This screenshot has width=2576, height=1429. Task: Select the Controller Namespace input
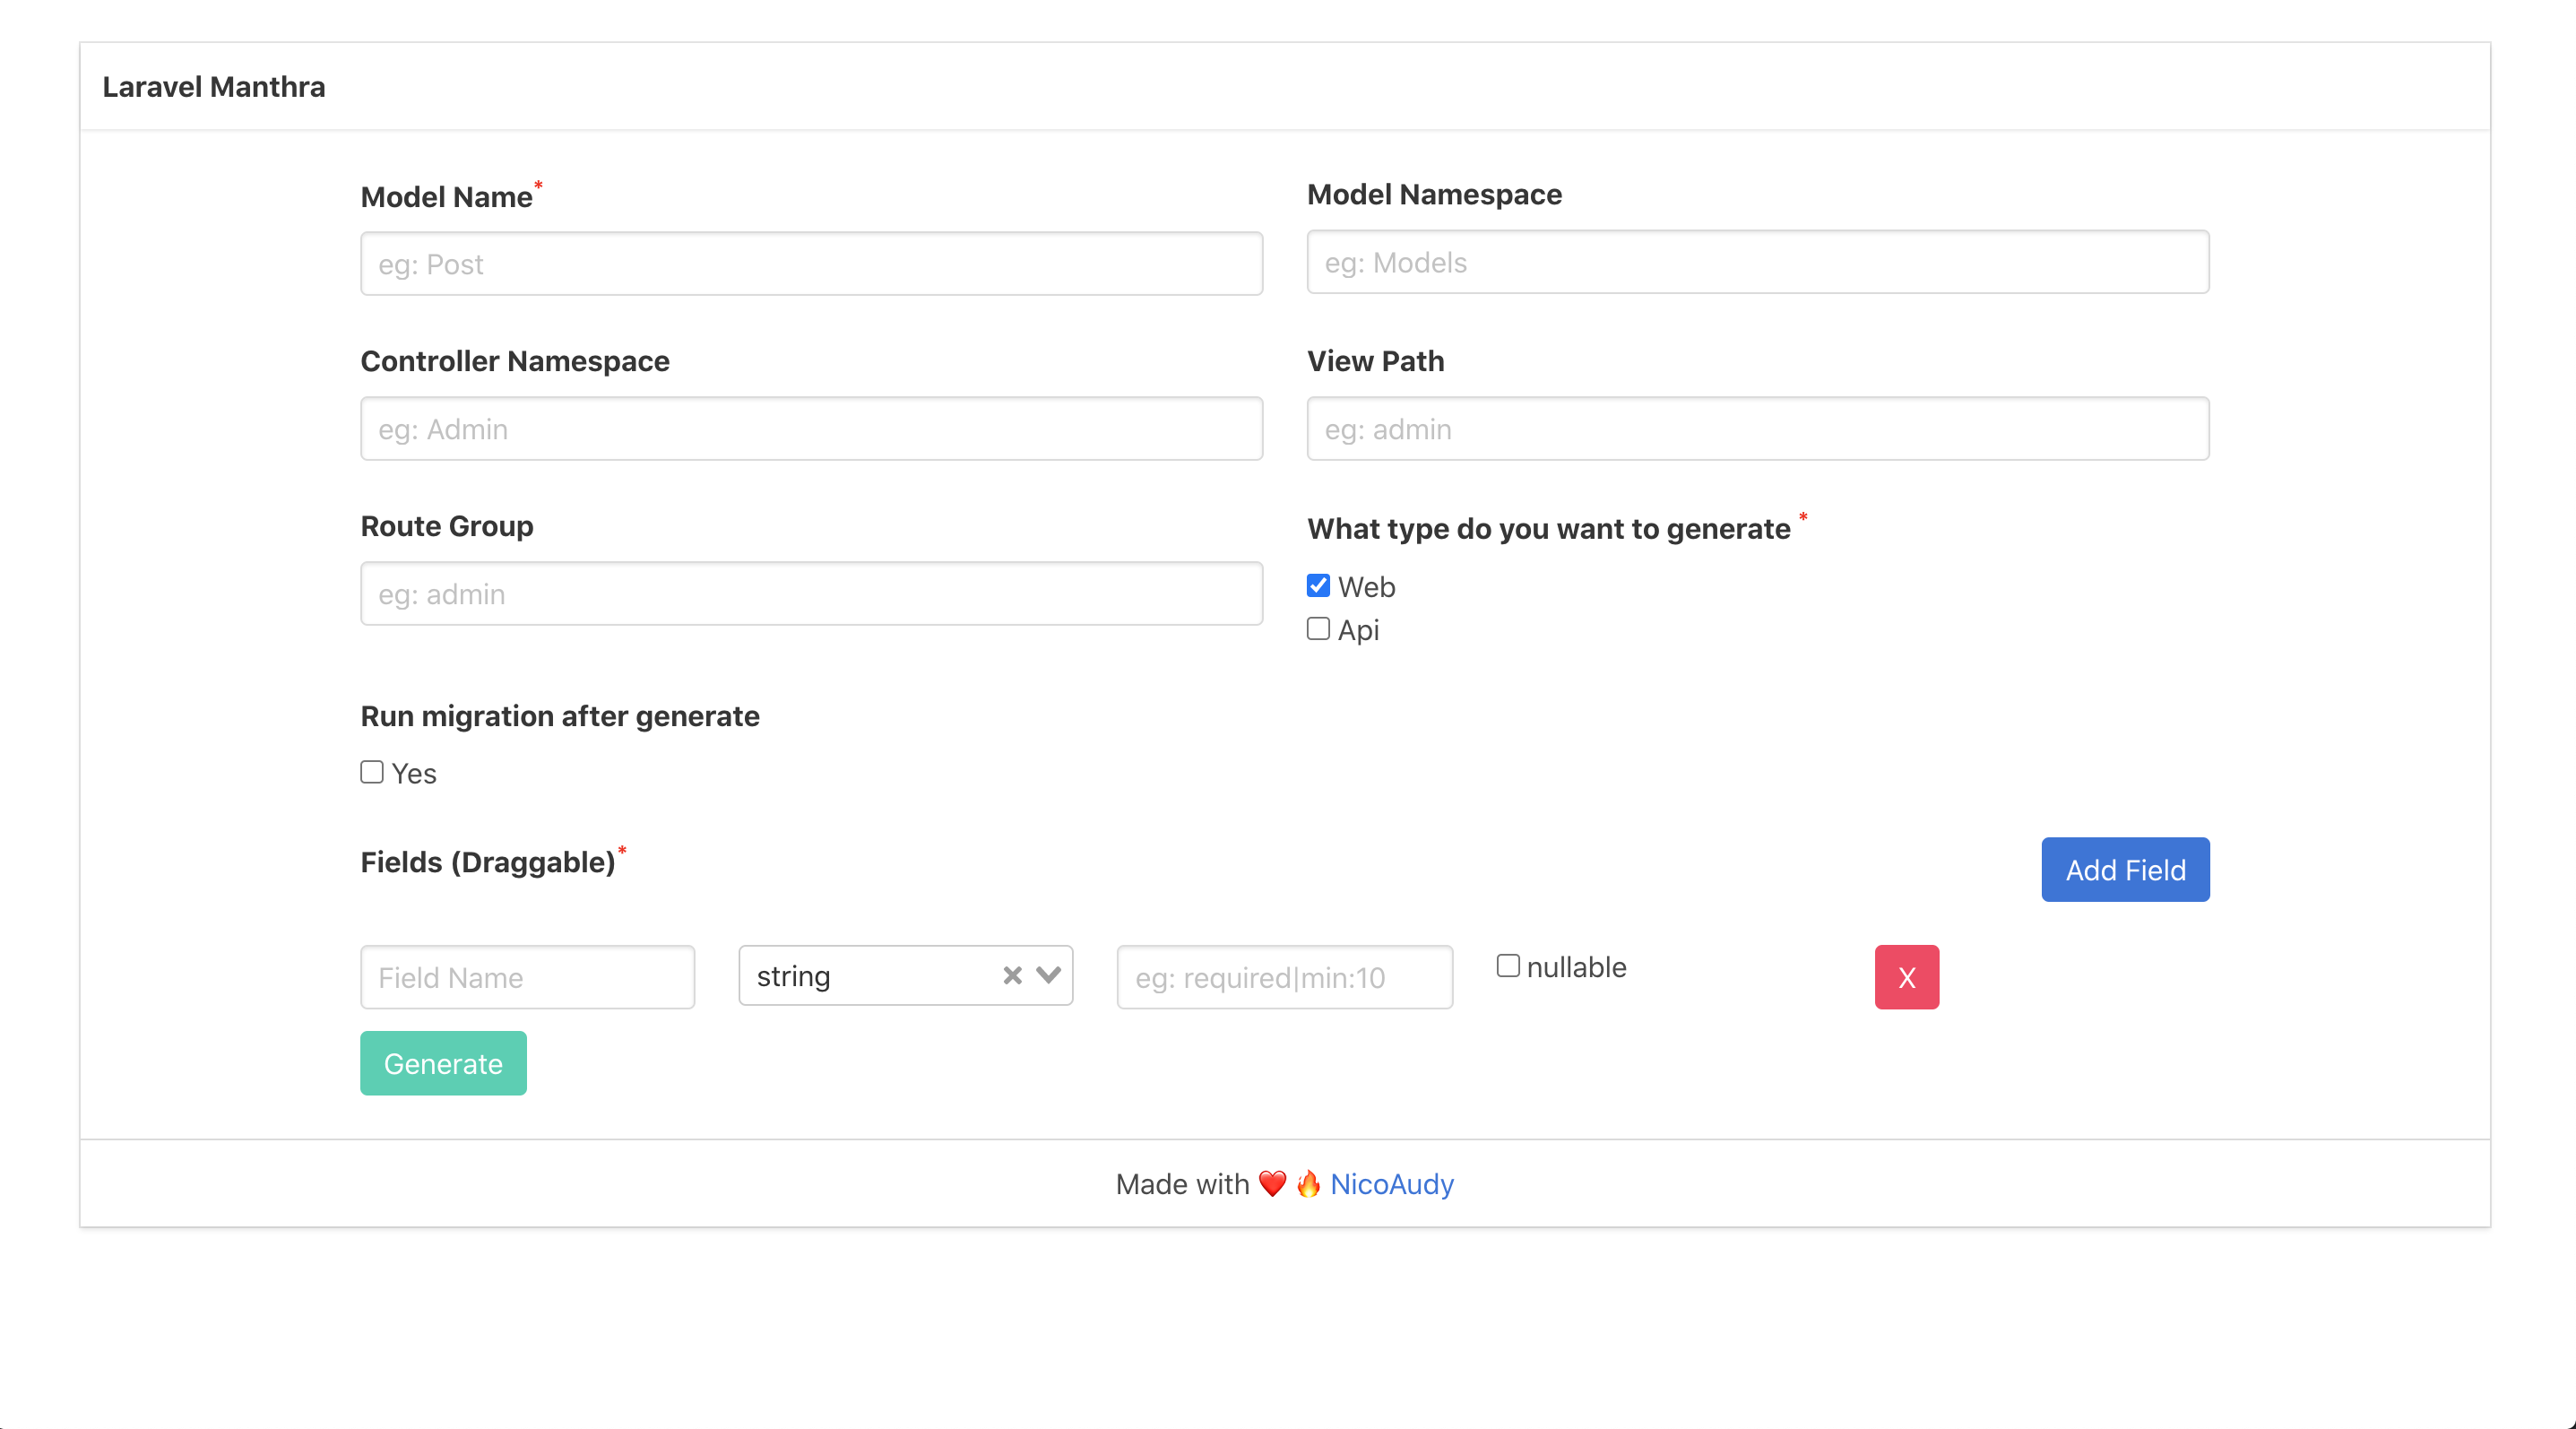811,429
